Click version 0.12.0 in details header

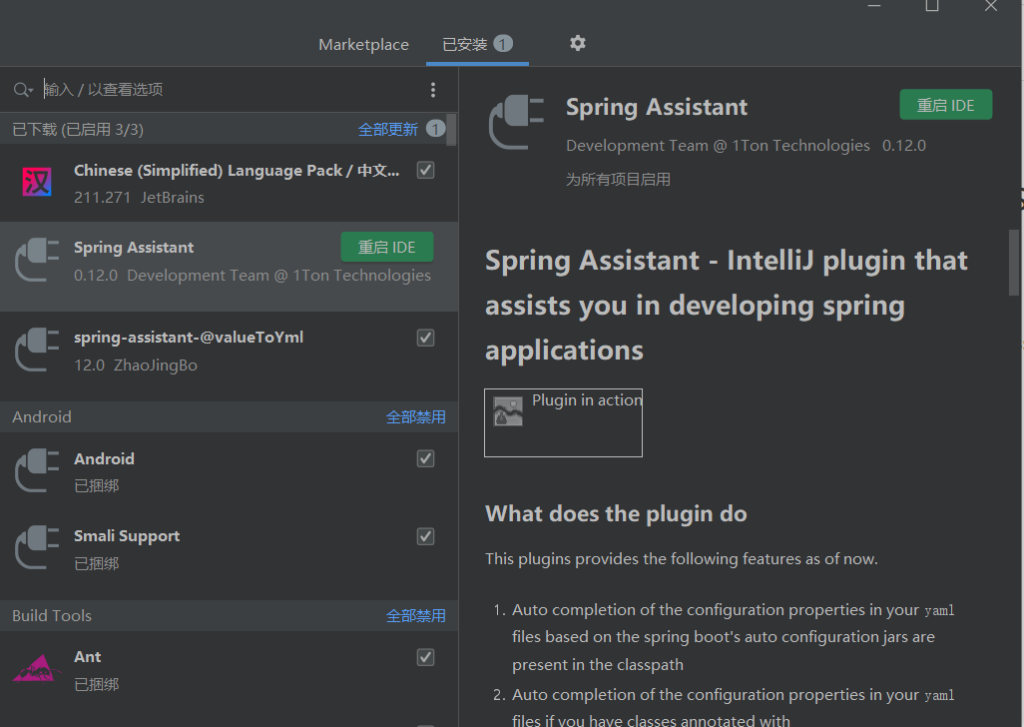tap(904, 146)
